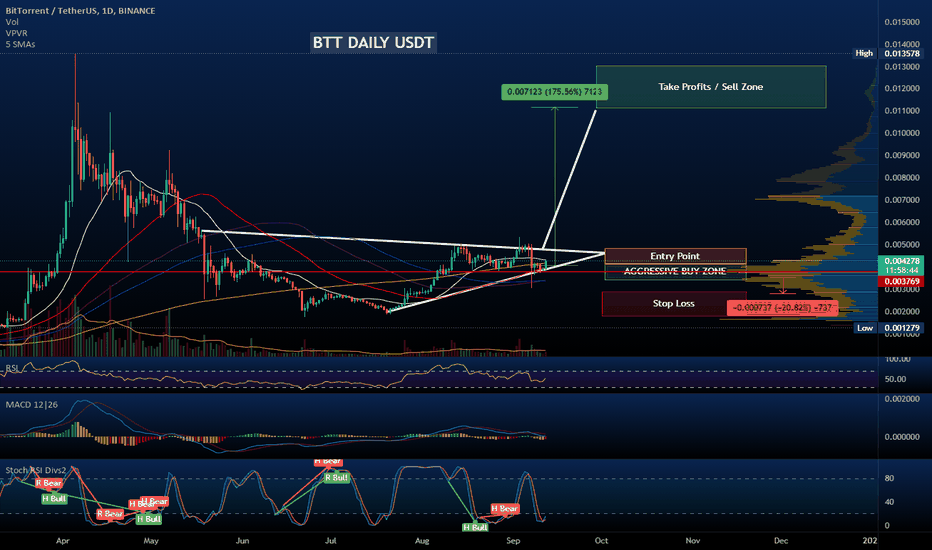Click the BTT DAILY USDT text annotation
Screen dimensions: 932x550
tap(373, 43)
